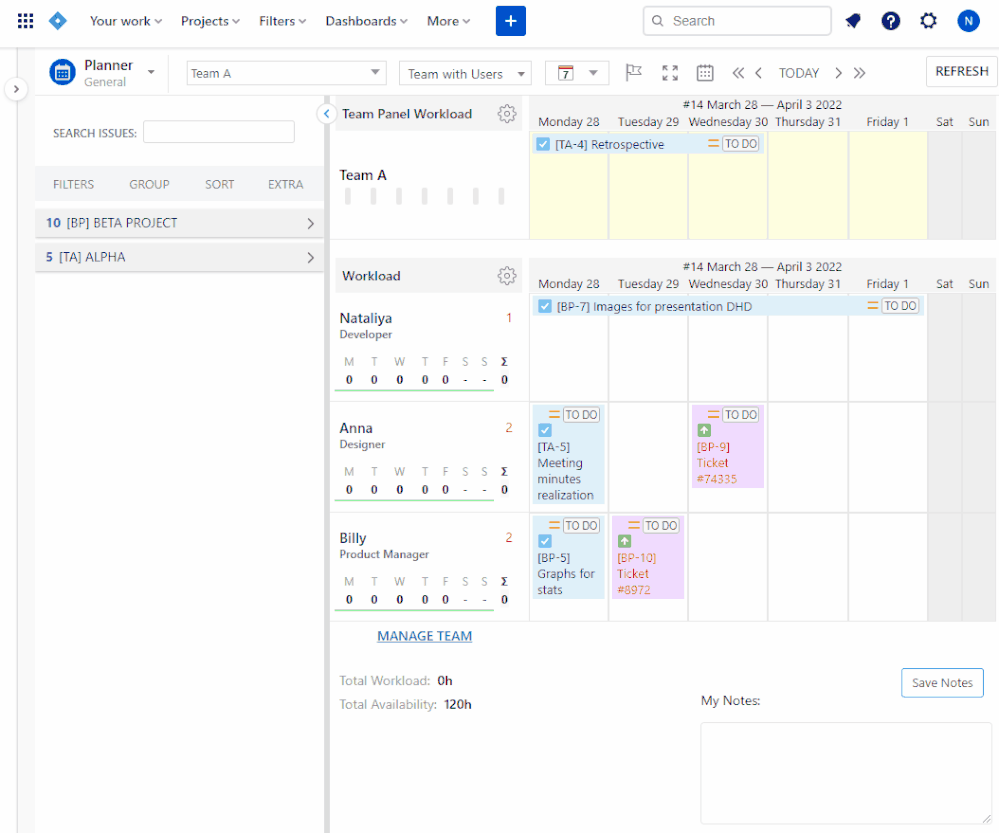Collapse the left issues panel arrow
999x833 pixels.
pos(326,114)
